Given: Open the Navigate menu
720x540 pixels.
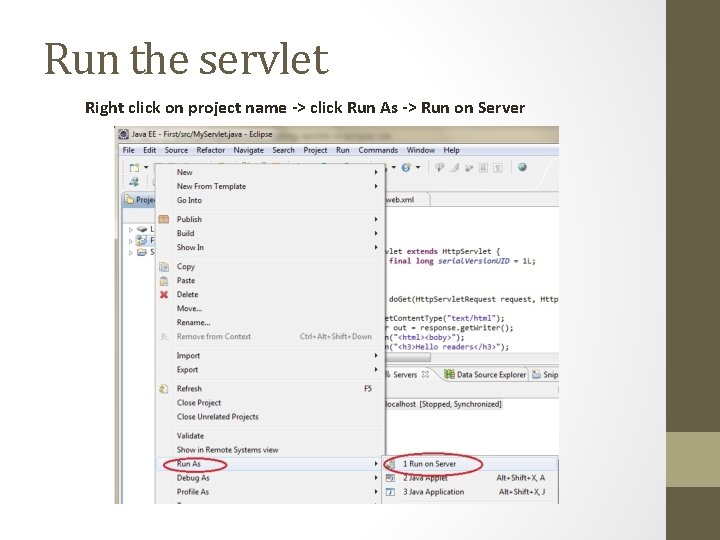Looking at the screenshot, I should 248,150.
